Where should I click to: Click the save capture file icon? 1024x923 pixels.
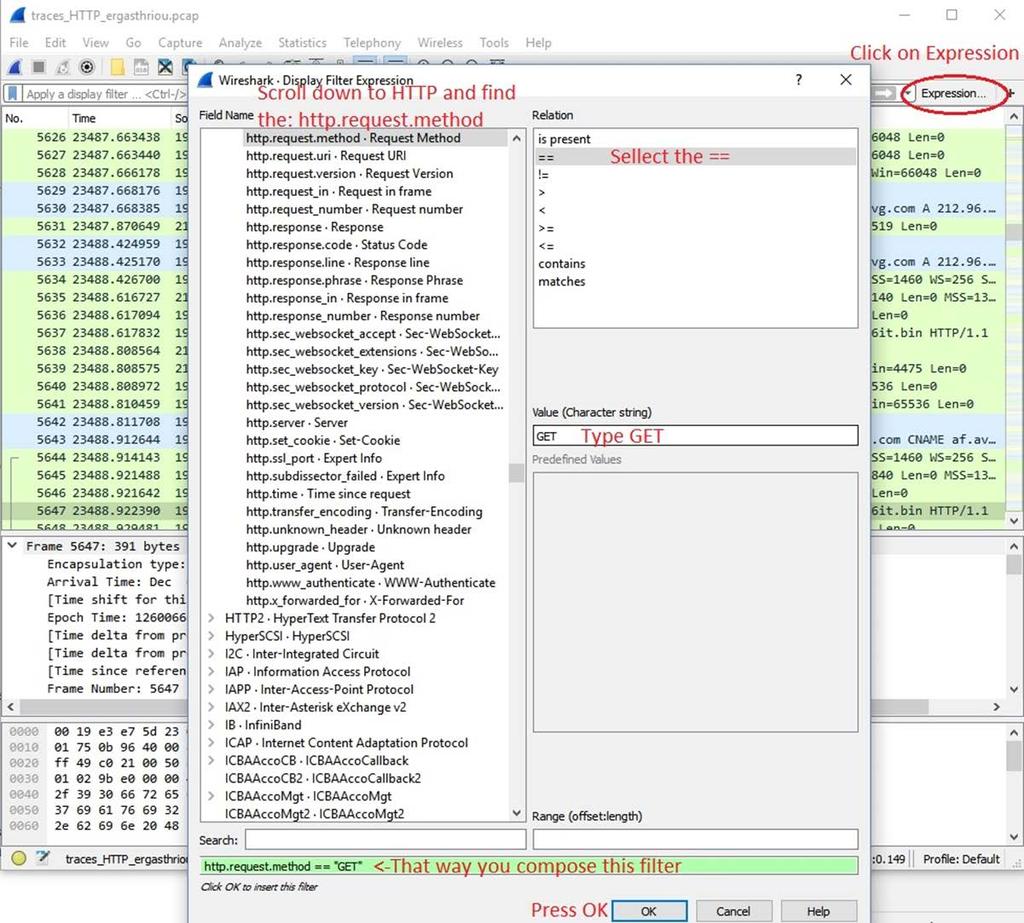coord(141,67)
